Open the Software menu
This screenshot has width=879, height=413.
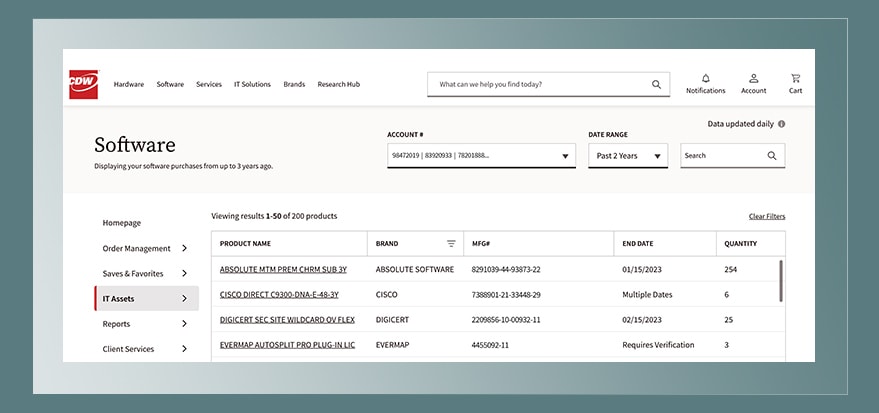(170, 84)
